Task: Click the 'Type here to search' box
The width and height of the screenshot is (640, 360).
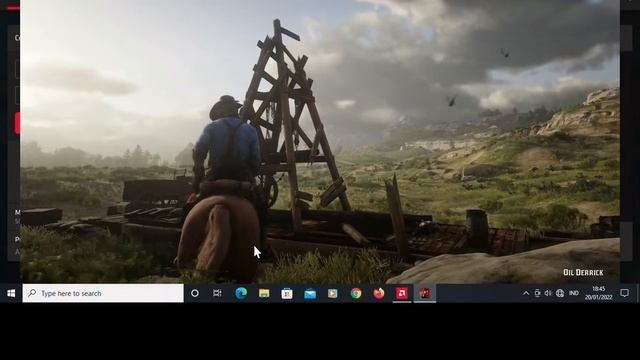Action: pyautogui.click(x=103, y=293)
